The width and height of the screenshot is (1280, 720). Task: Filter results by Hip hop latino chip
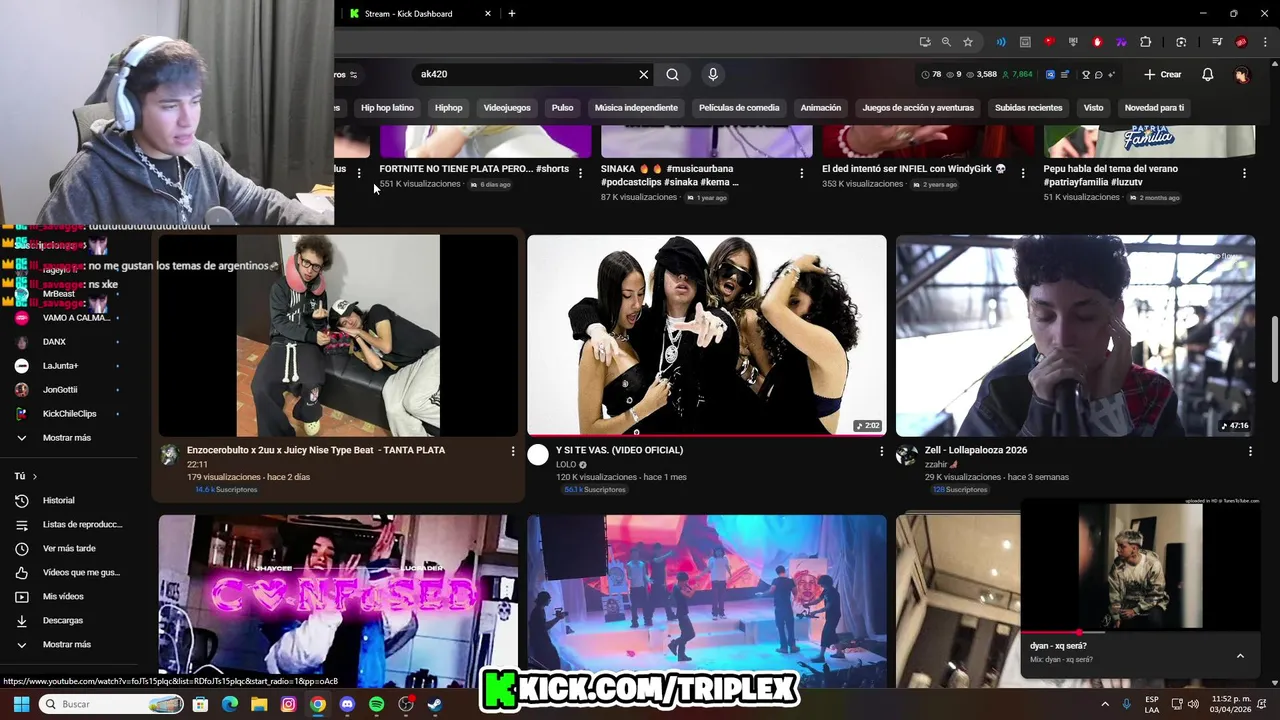(x=387, y=108)
